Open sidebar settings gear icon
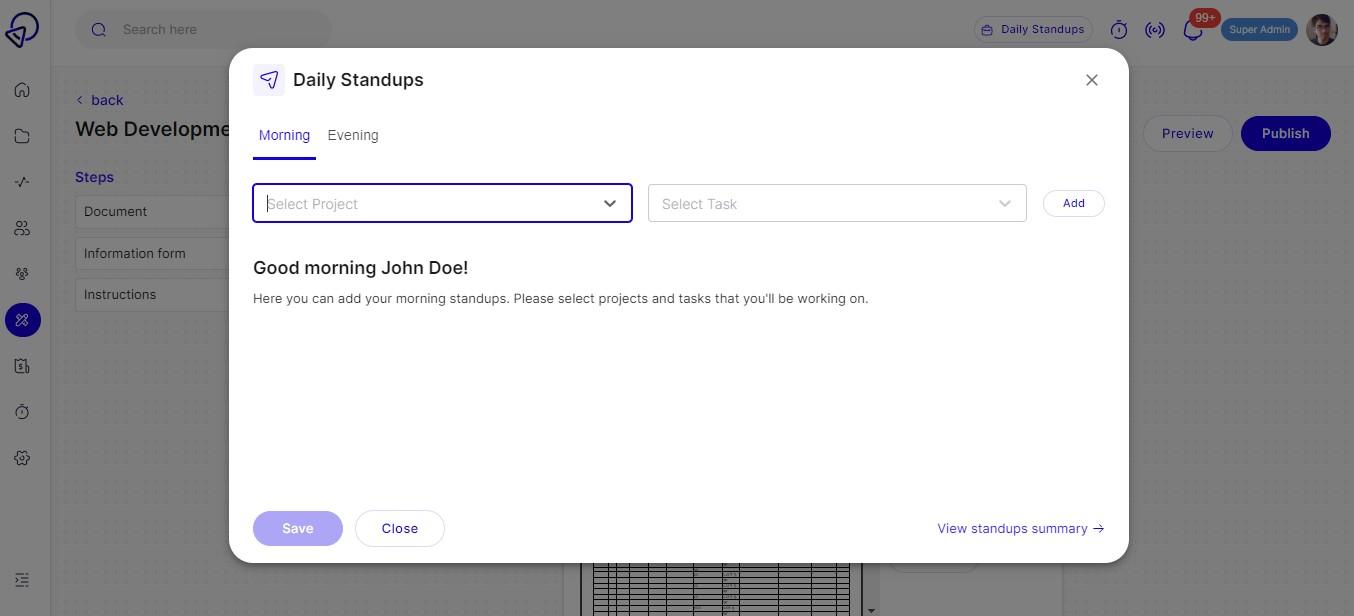This screenshot has height=616, width=1354. tap(21, 457)
